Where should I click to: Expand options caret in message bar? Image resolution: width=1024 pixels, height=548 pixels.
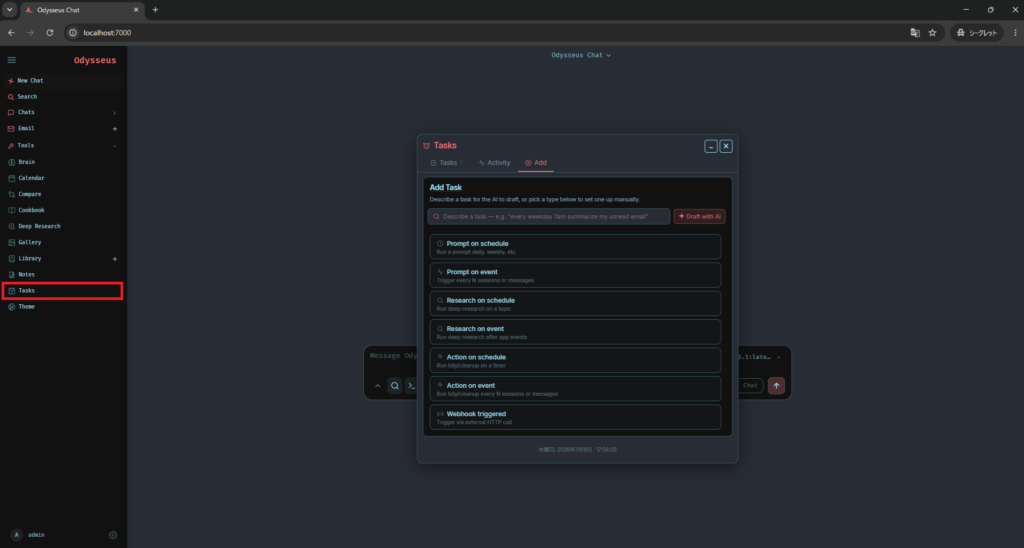click(377, 386)
